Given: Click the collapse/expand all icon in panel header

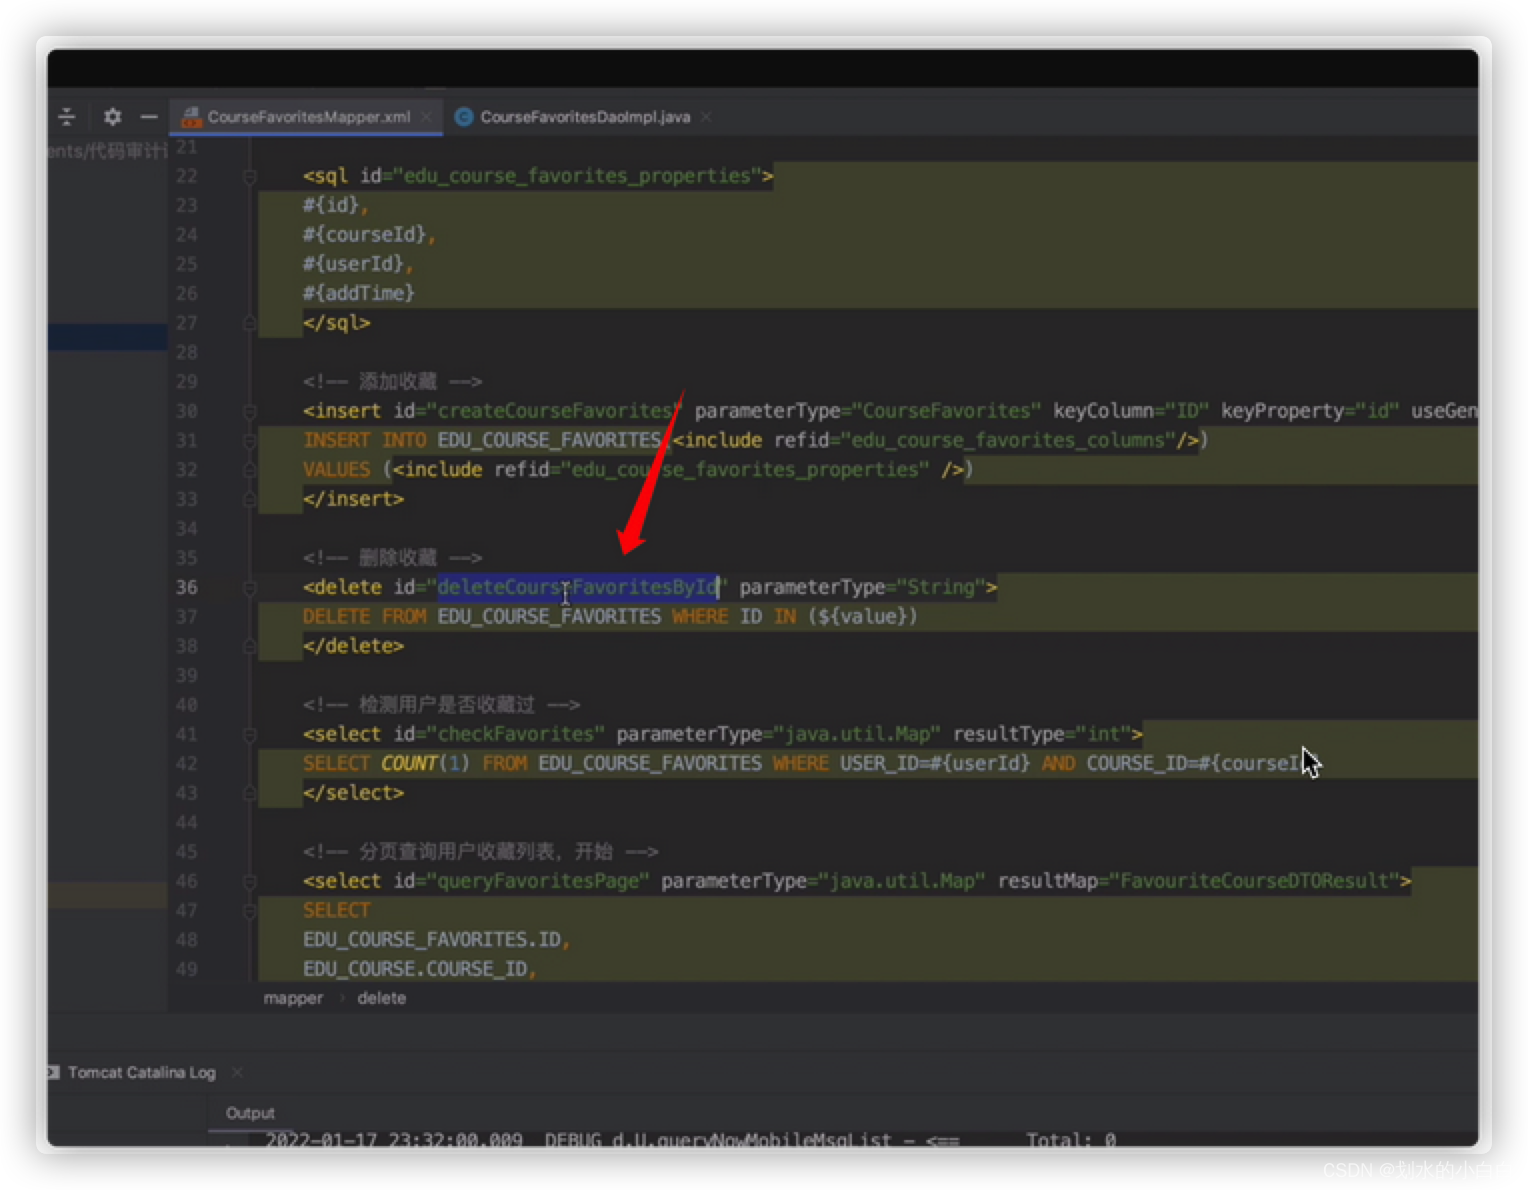Looking at the screenshot, I should [67, 117].
